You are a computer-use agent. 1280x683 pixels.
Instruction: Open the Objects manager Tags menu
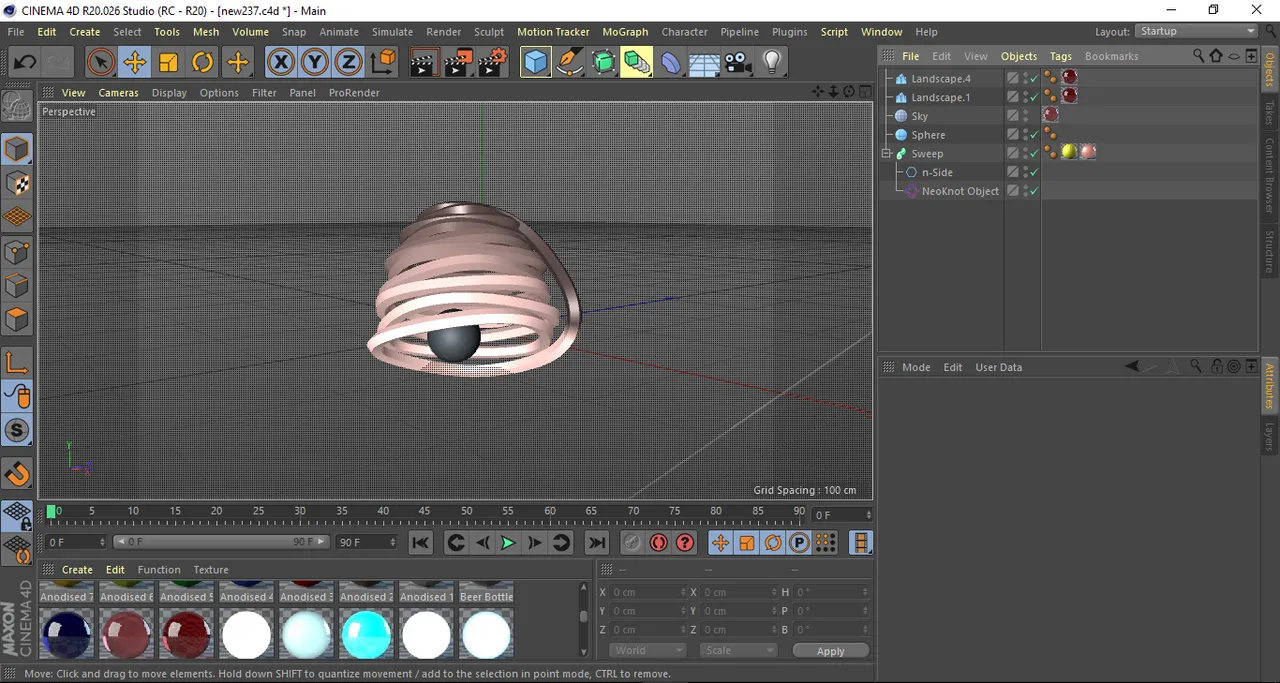click(1061, 56)
